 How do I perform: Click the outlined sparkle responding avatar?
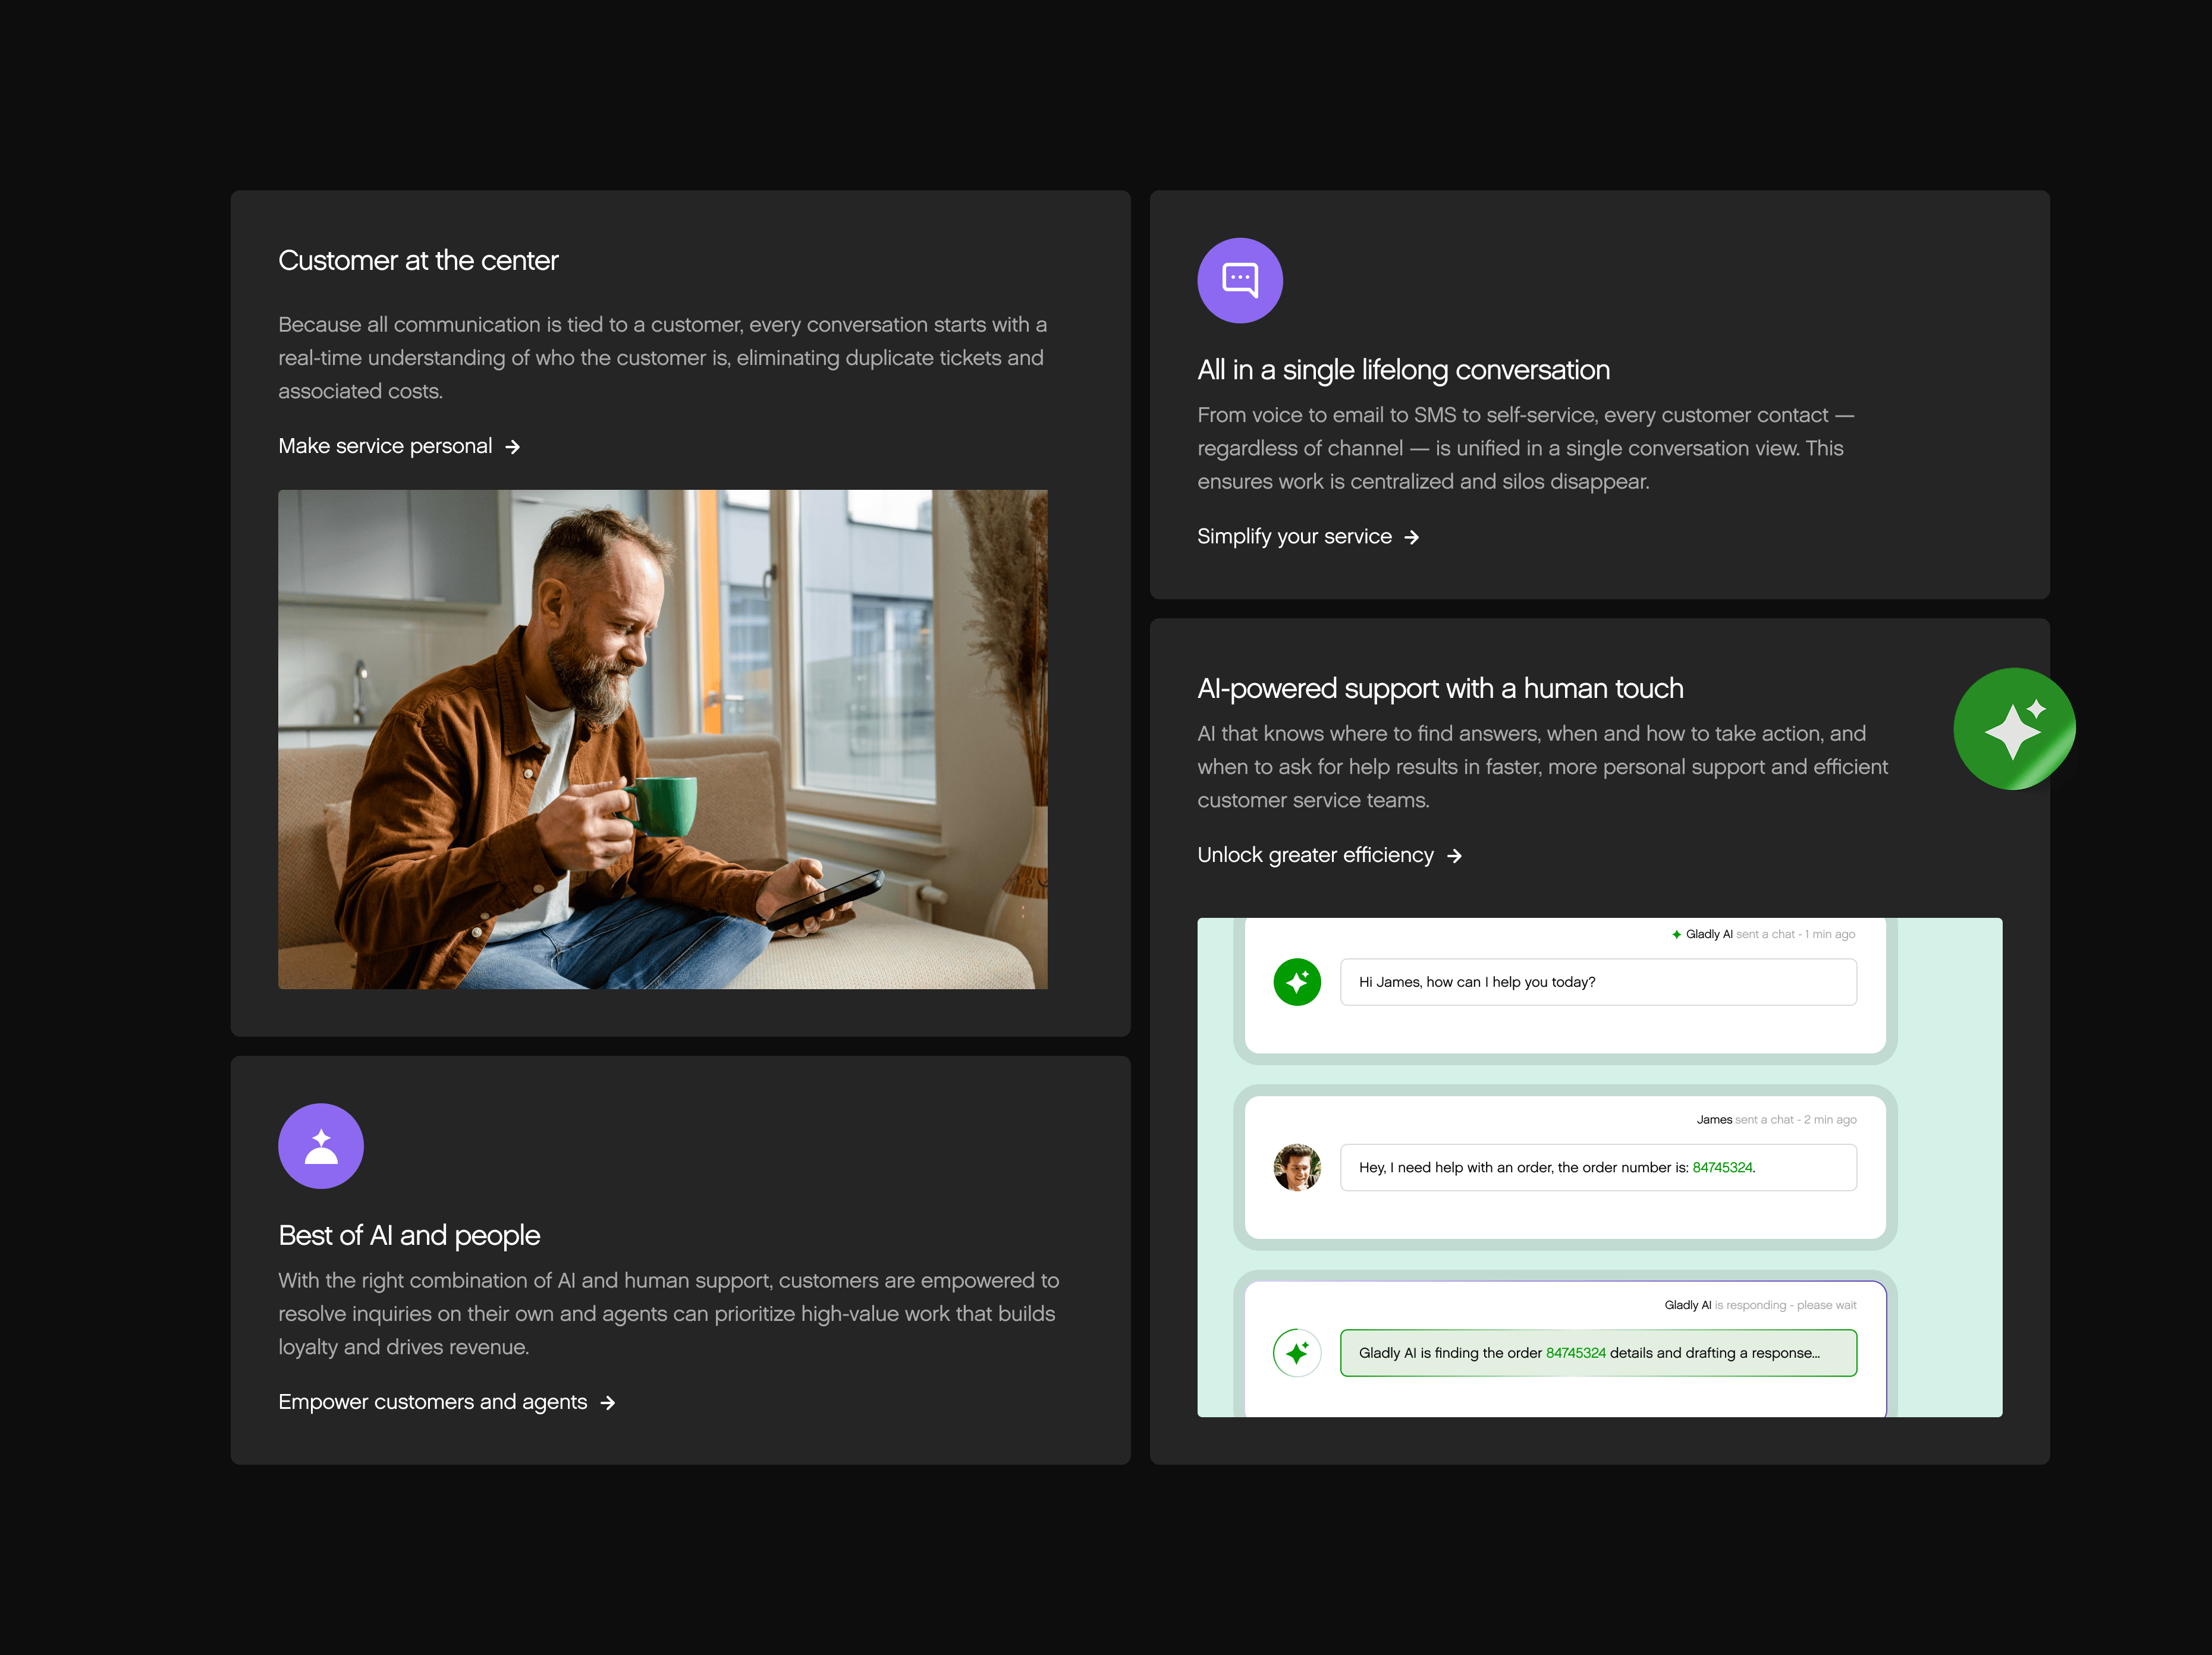(x=1297, y=1353)
